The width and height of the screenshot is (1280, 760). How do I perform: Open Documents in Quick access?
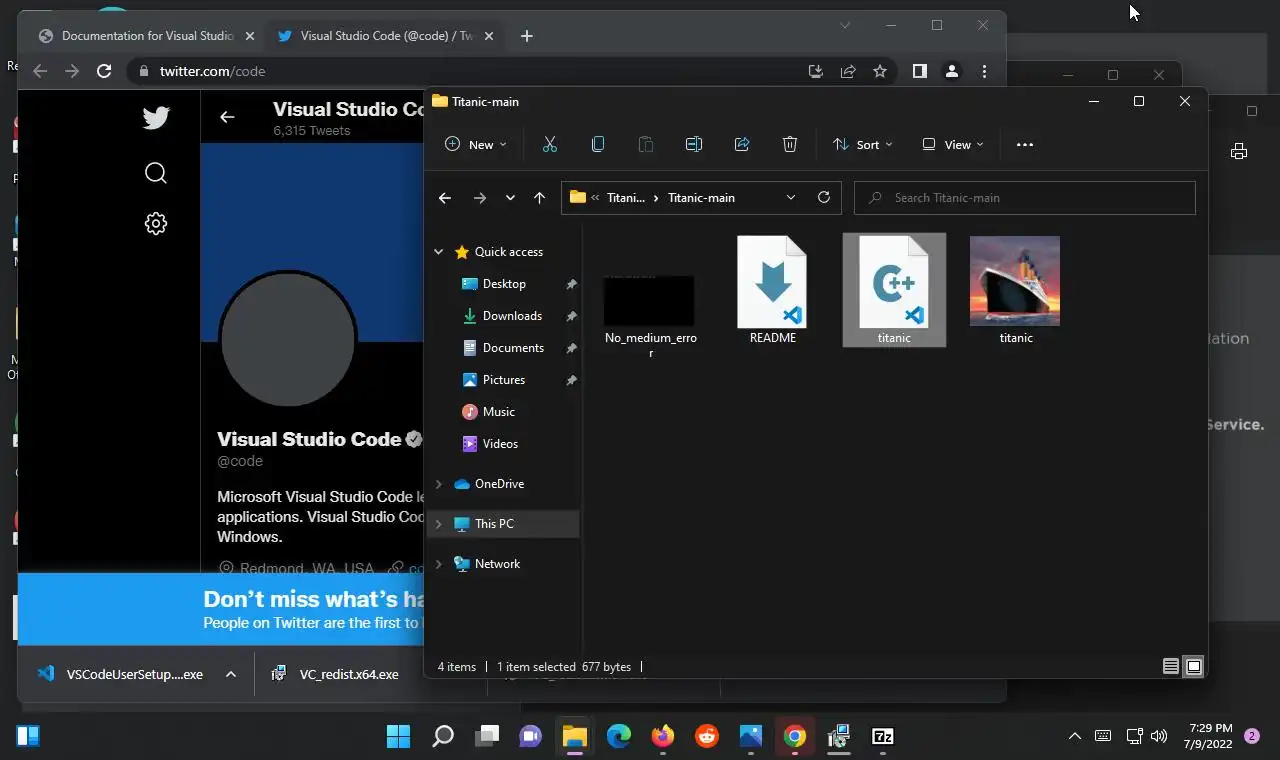click(x=513, y=348)
